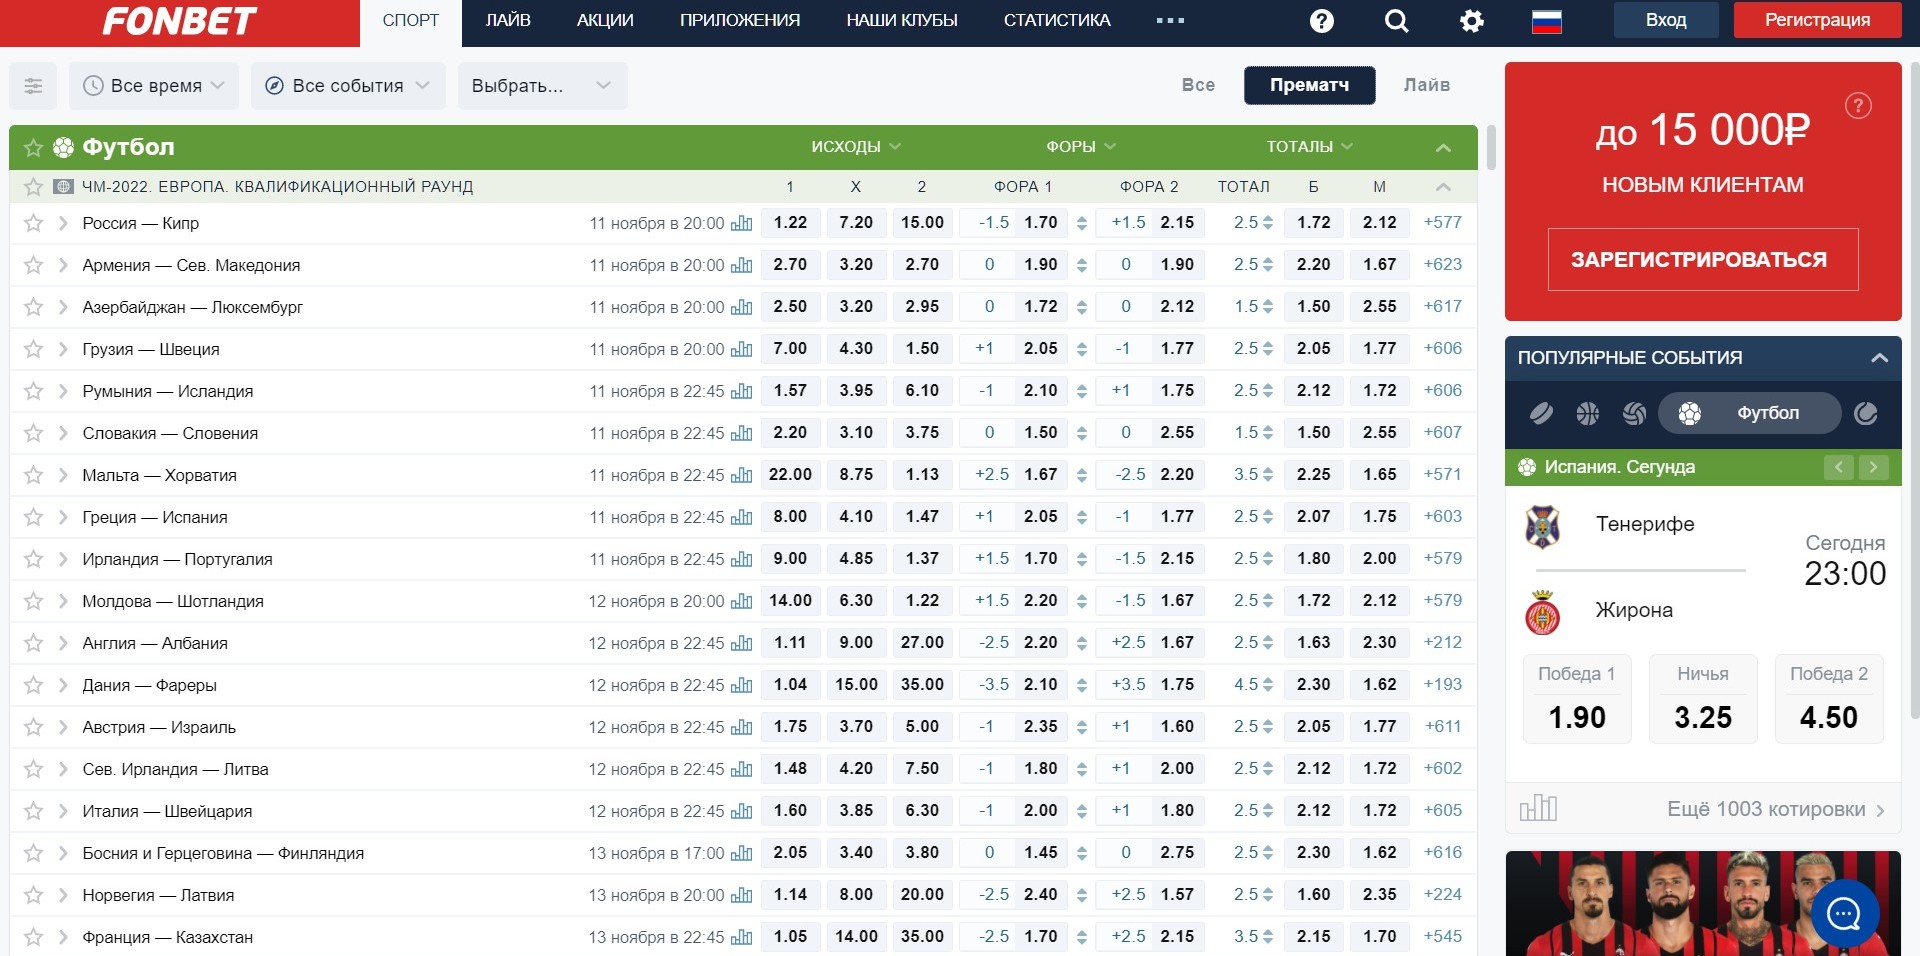Click the Tenerife club crest
This screenshot has width=1920, height=956.
(x=1542, y=526)
